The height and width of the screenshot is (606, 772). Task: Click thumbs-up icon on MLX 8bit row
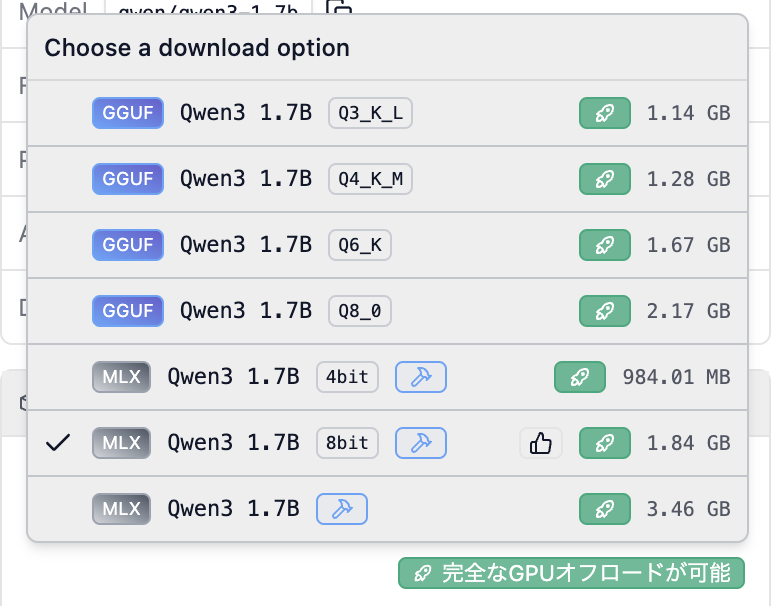[541, 443]
